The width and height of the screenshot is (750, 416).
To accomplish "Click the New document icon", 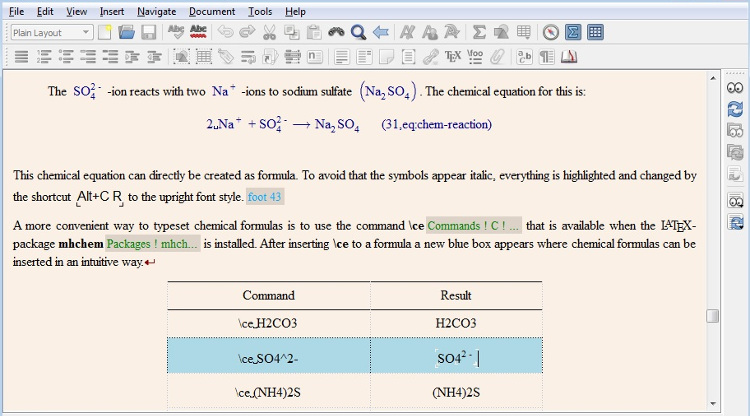I will [x=105, y=33].
